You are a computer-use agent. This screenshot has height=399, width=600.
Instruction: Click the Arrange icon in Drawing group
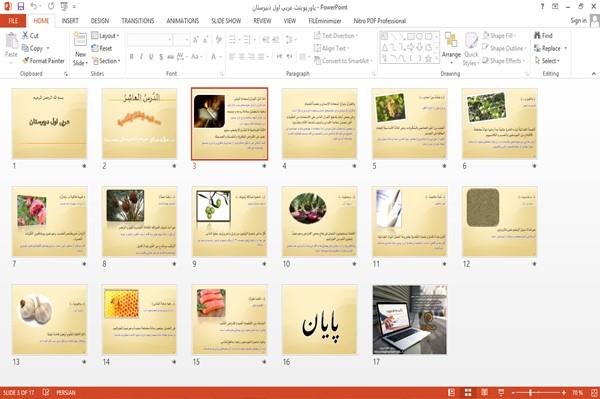(x=451, y=41)
